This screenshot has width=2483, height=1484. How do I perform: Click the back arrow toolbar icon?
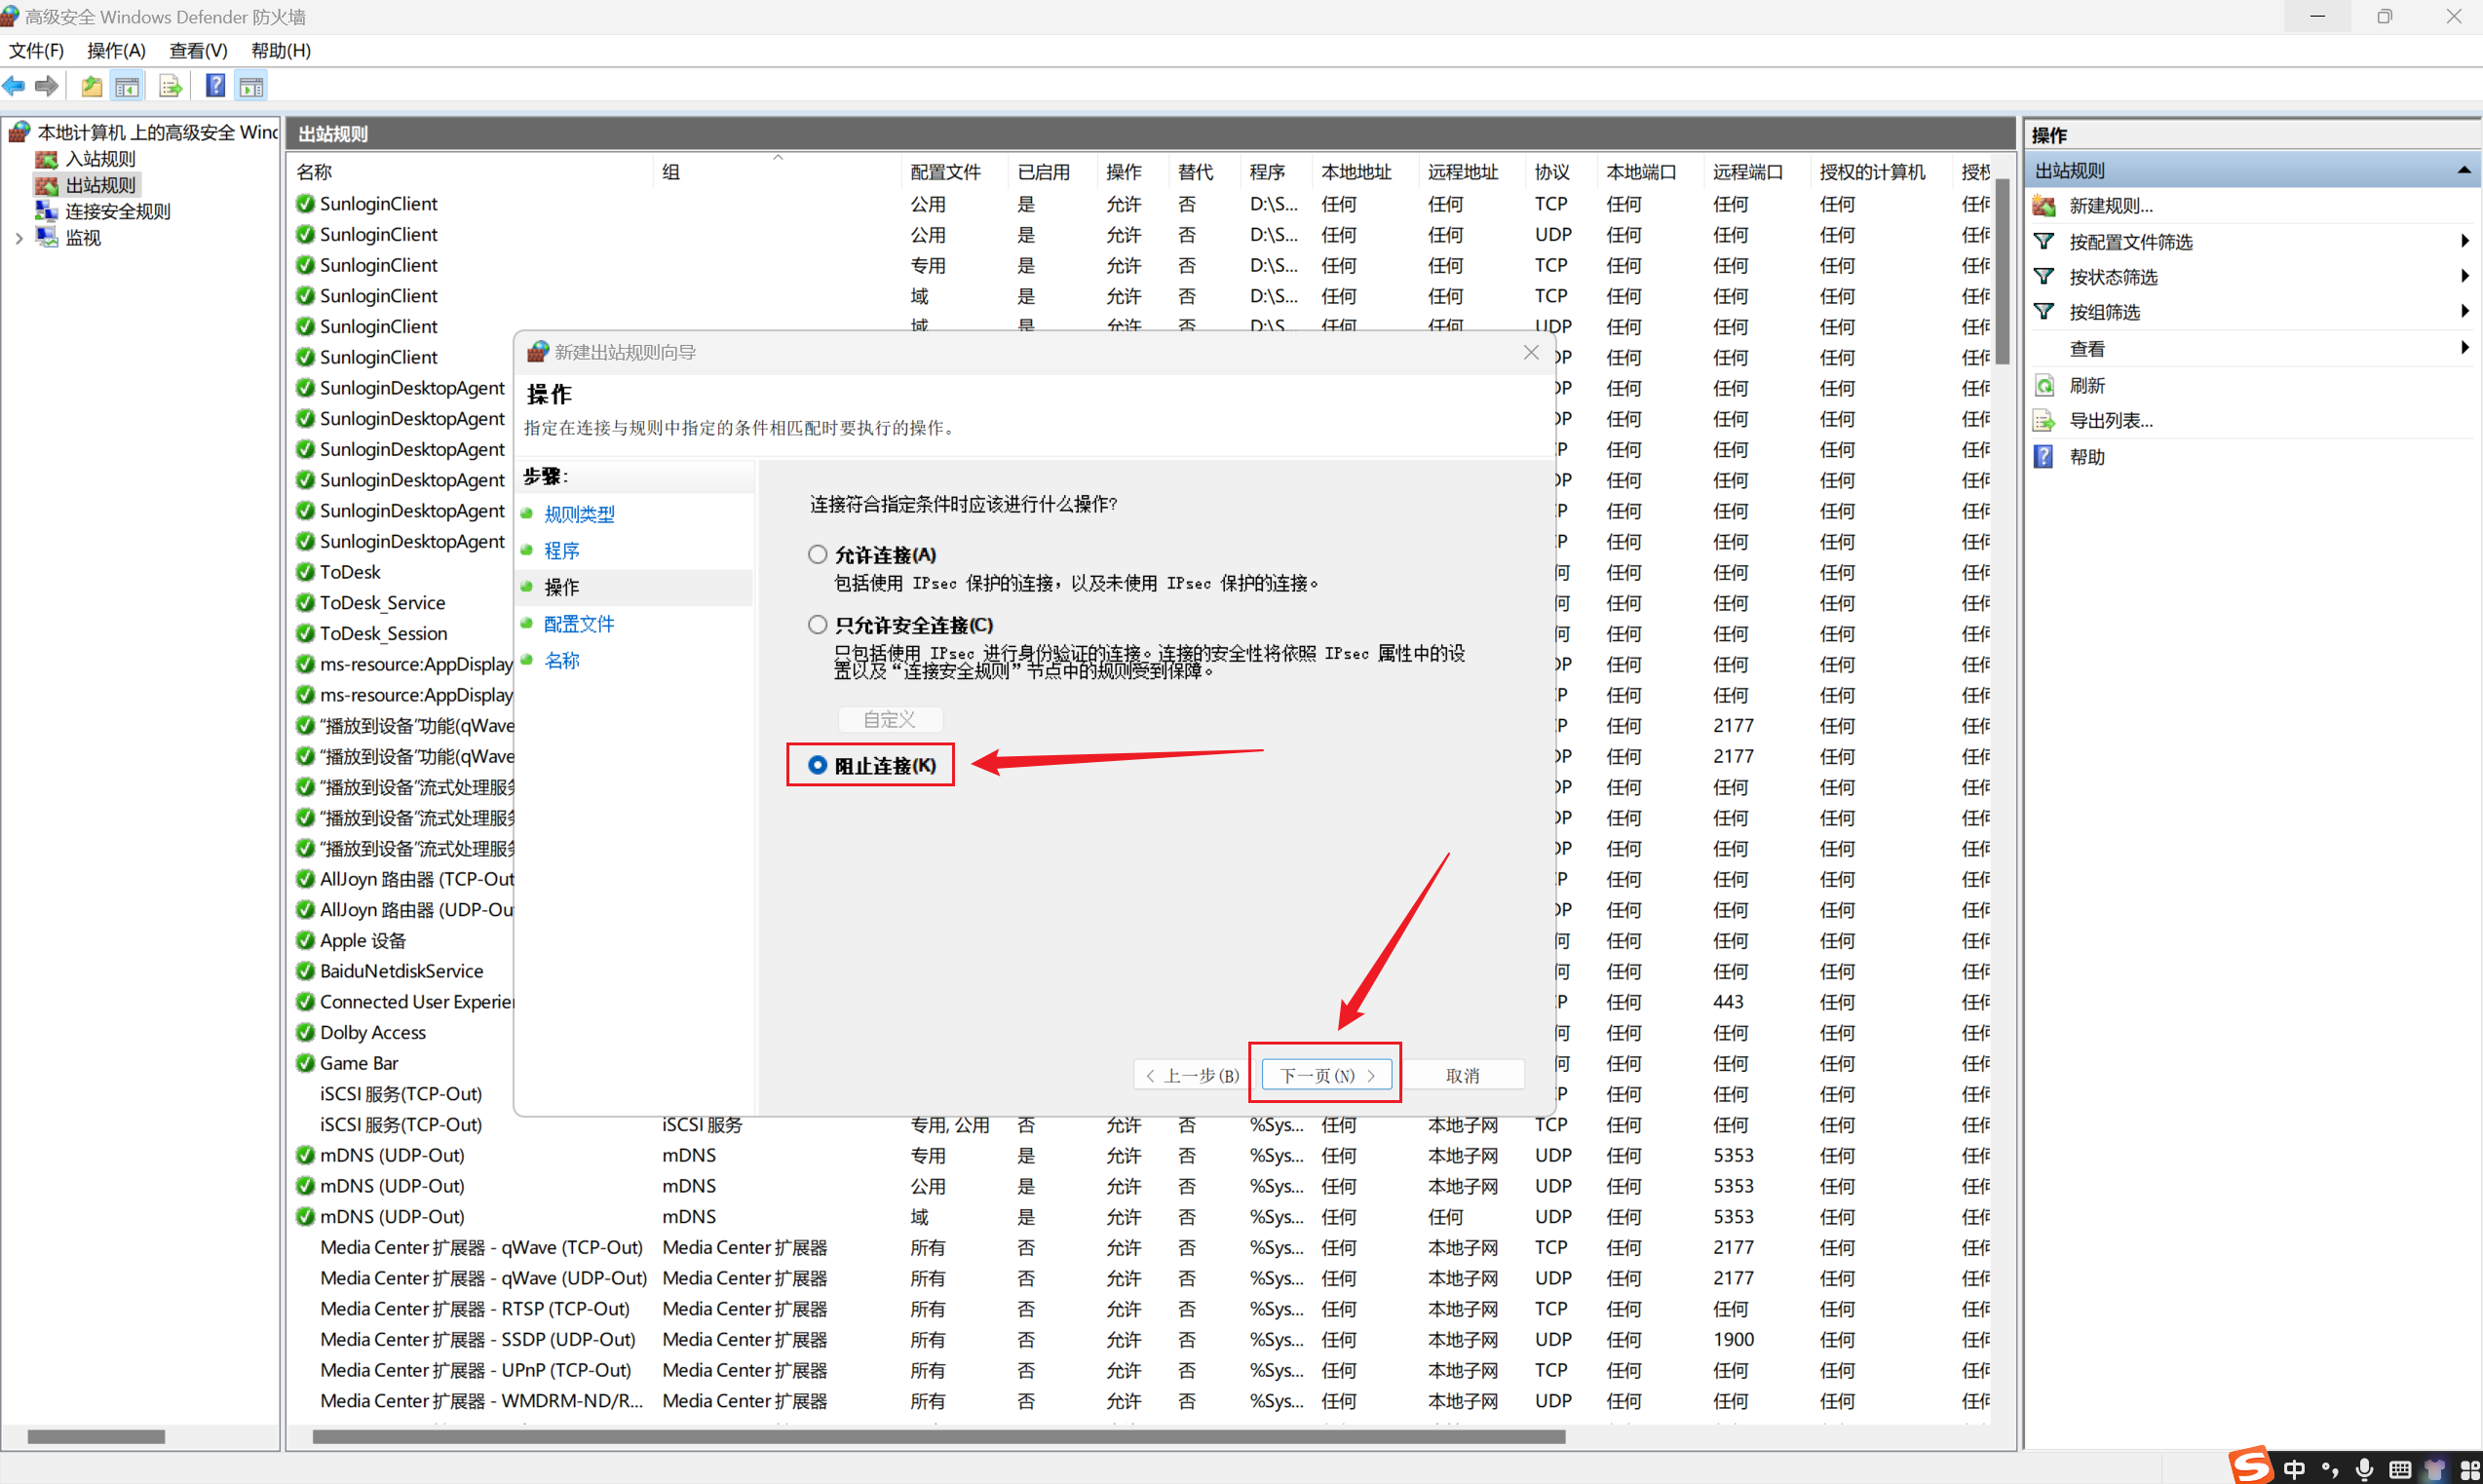14,86
